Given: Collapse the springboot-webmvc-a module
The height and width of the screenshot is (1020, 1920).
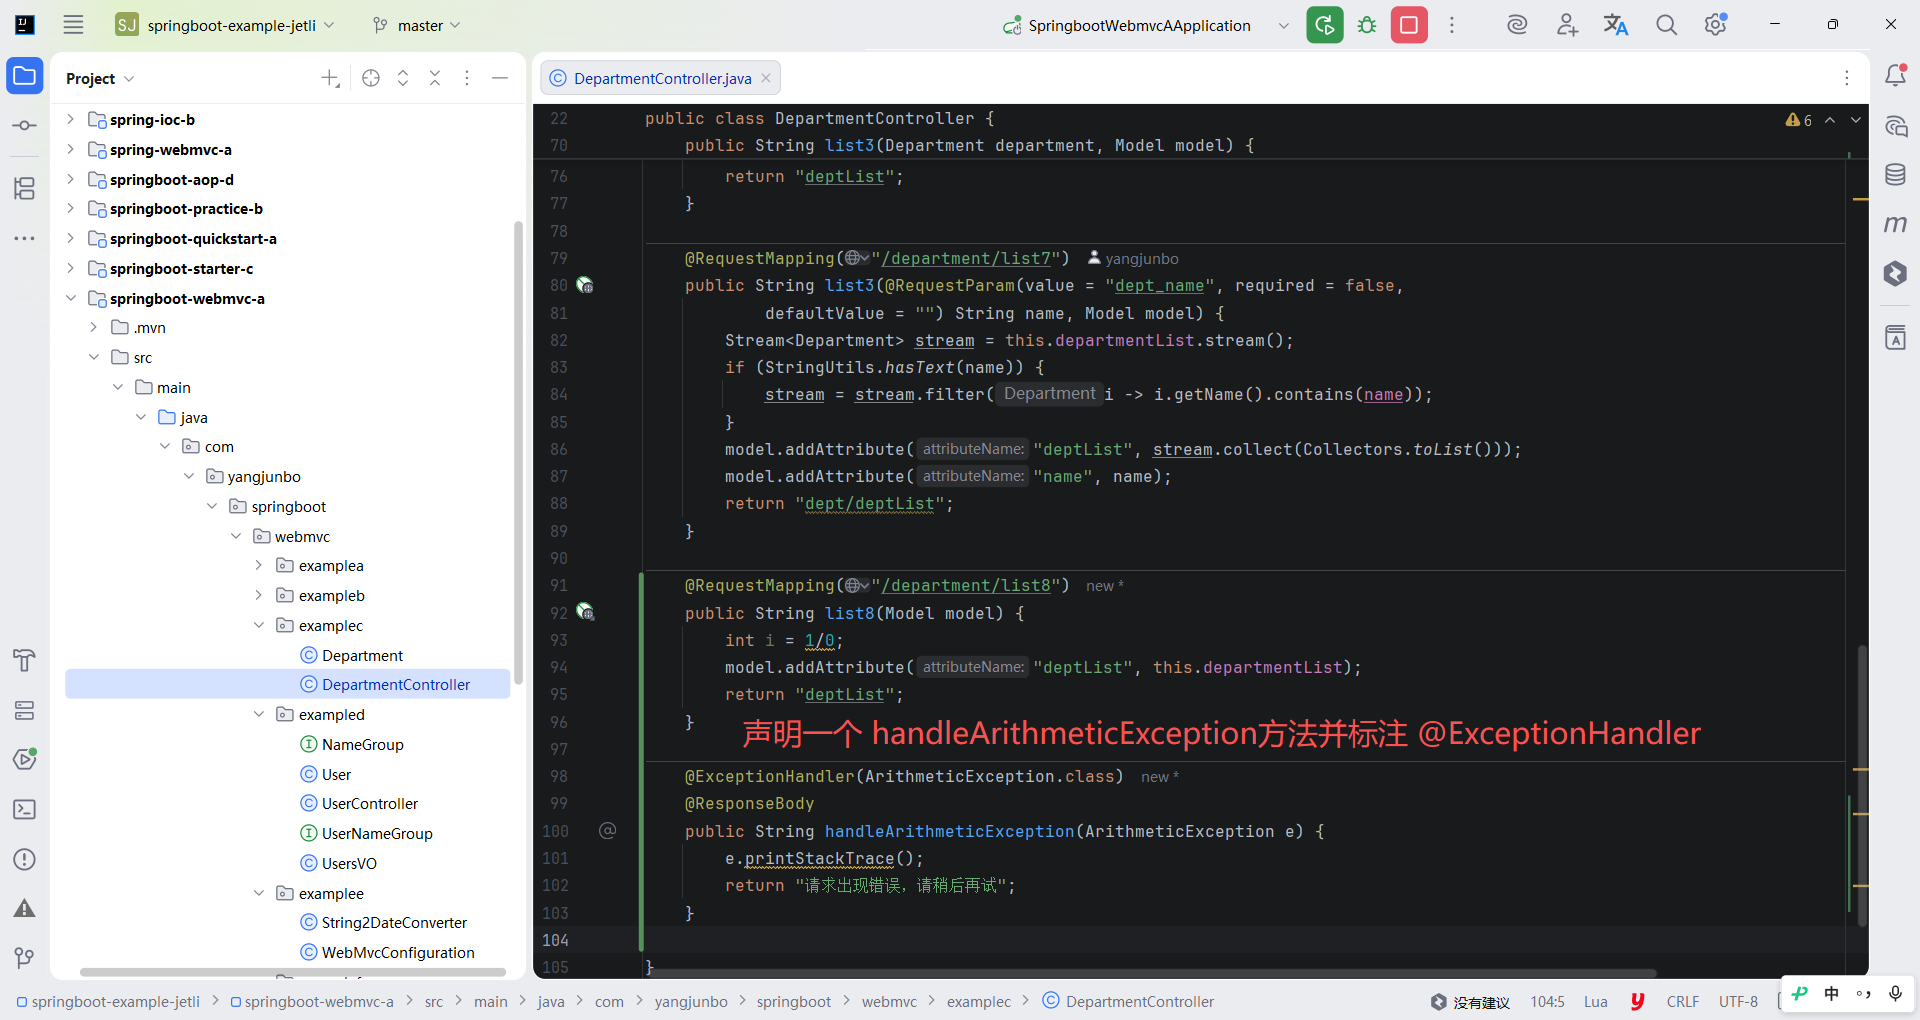Looking at the screenshot, I should tap(70, 298).
